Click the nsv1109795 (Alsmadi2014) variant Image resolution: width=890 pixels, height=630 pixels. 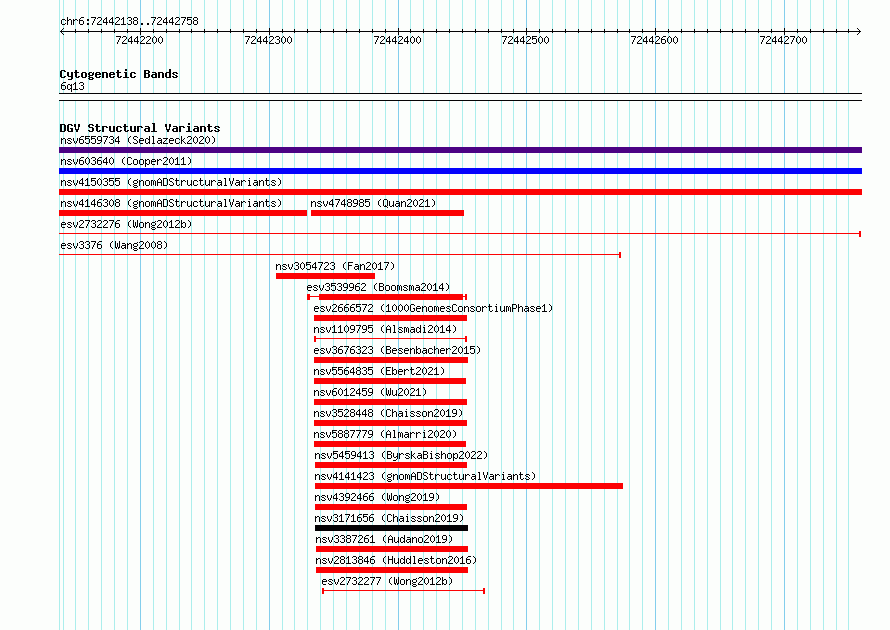tap(385, 329)
